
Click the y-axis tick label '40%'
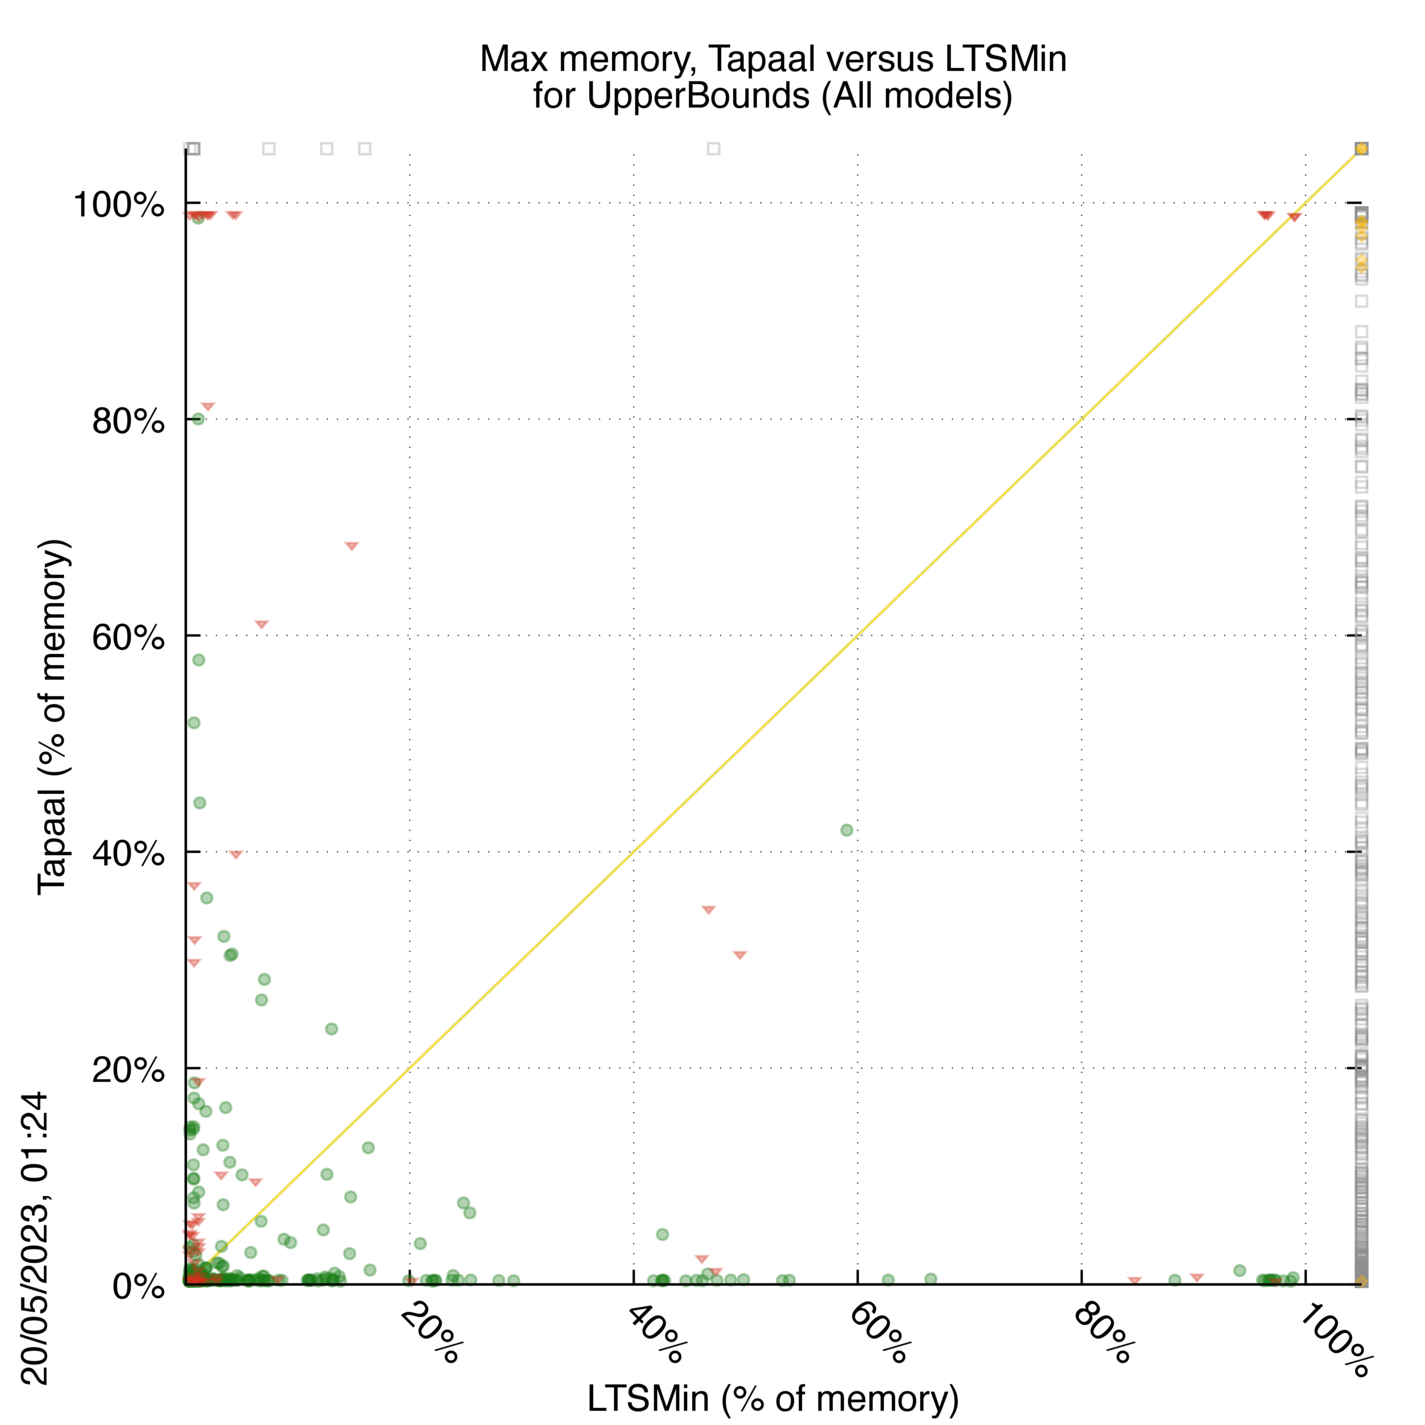point(128,855)
